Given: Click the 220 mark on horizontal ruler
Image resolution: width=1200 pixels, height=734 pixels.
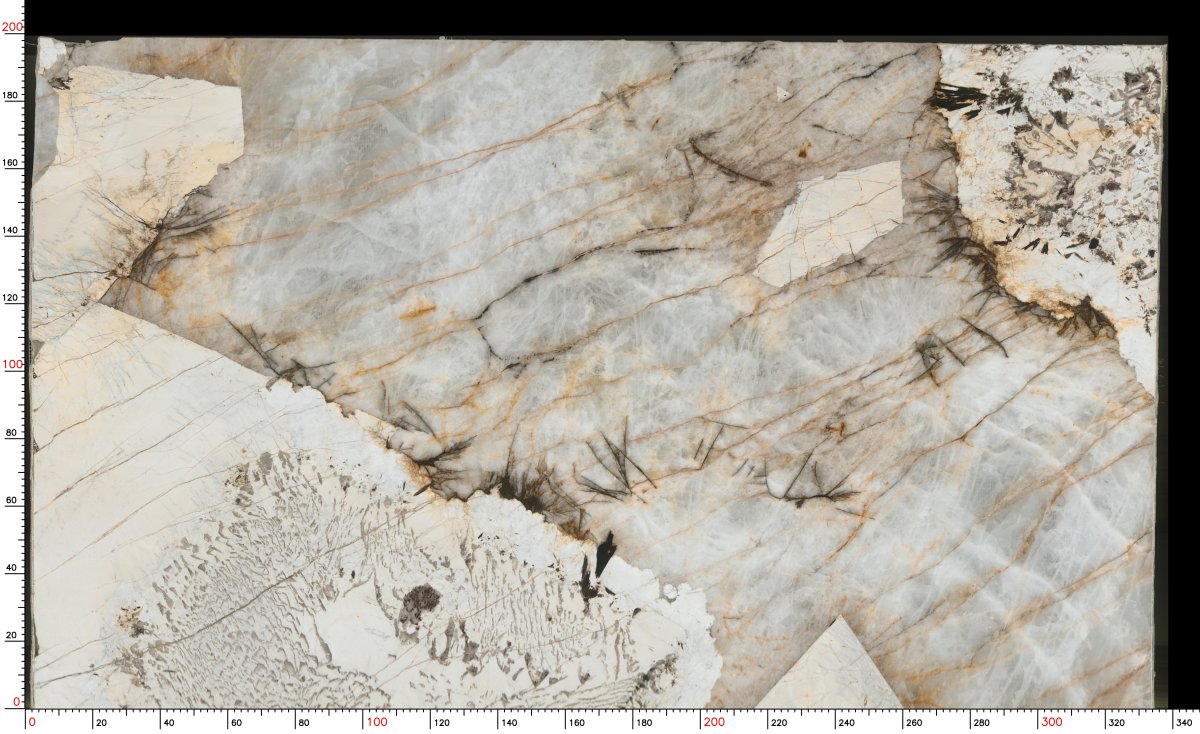Looking at the screenshot, I should [x=780, y=722].
